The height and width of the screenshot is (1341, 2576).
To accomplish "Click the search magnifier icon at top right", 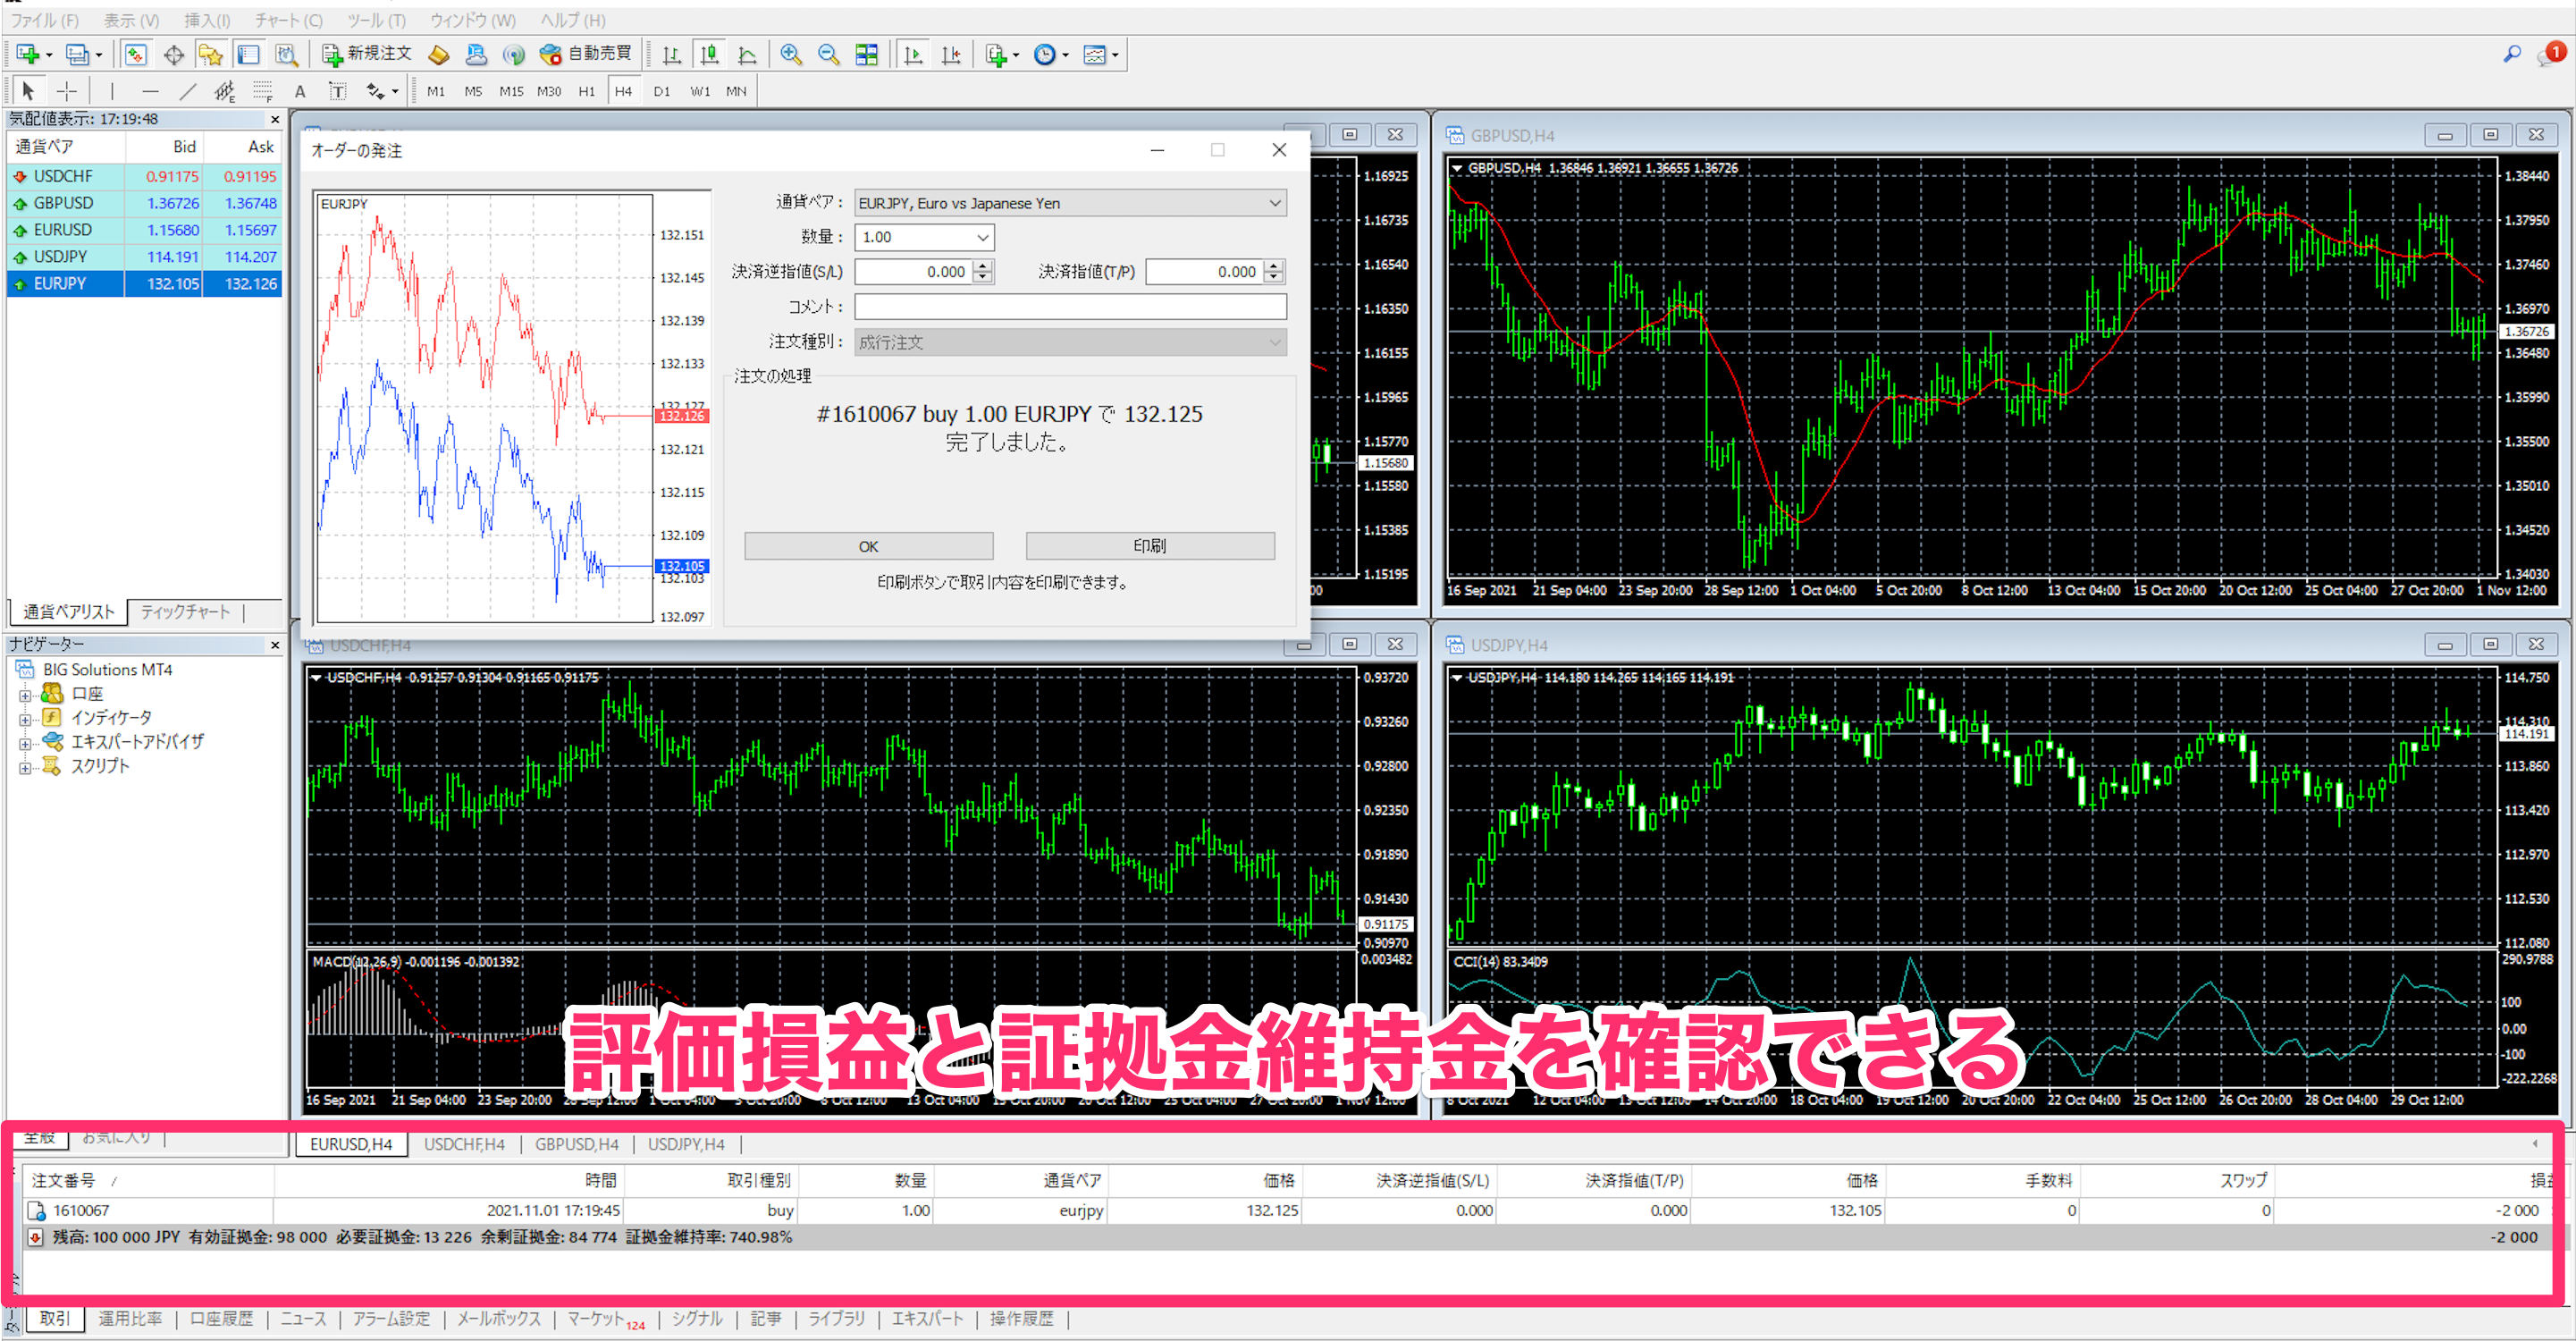I will tap(2511, 54).
